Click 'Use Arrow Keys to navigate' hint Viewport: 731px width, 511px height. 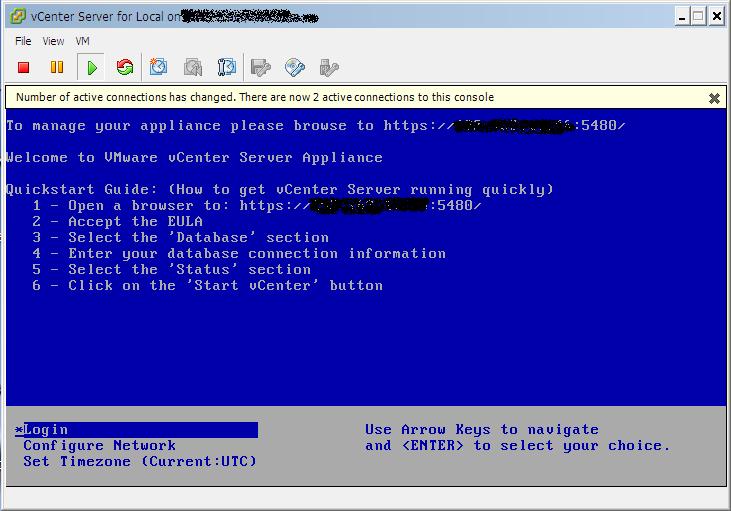tap(482, 429)
